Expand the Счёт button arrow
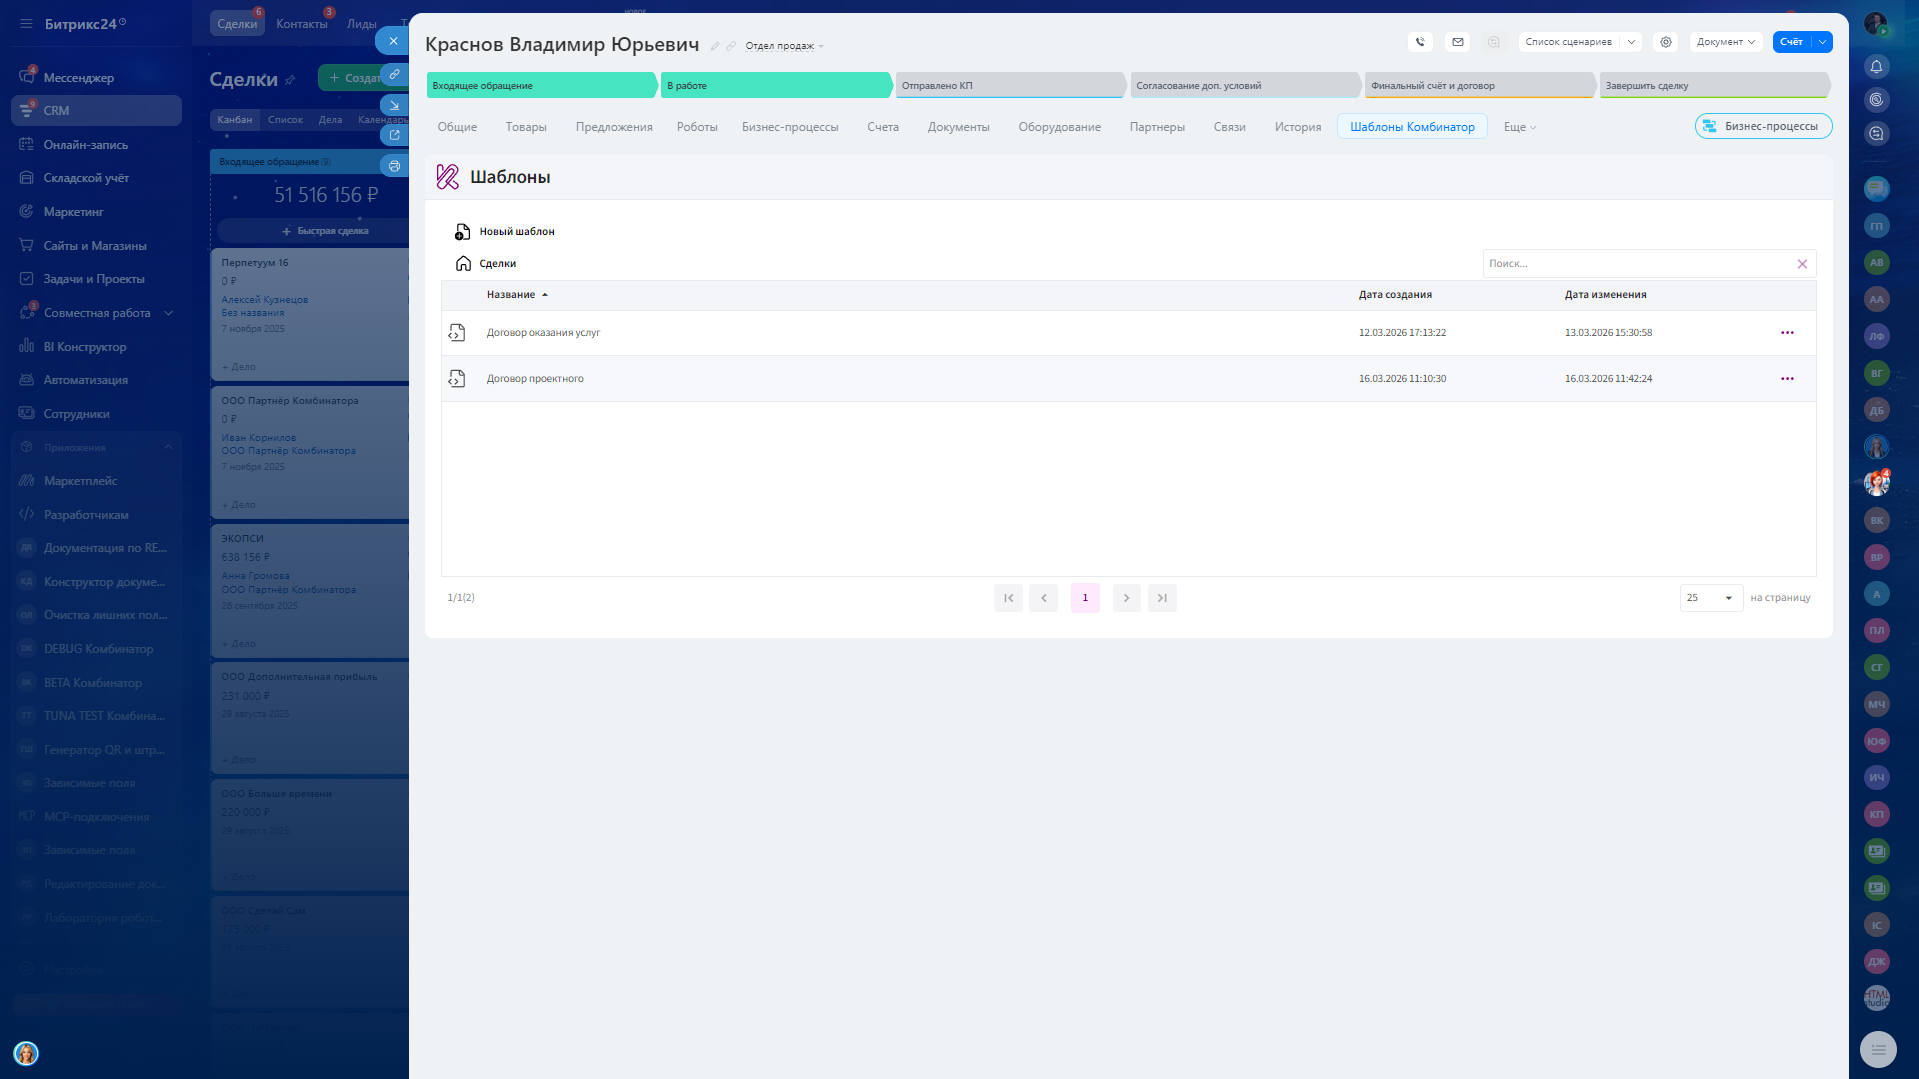Viewport: 1919px width, 1079px height. point(1823,42)
